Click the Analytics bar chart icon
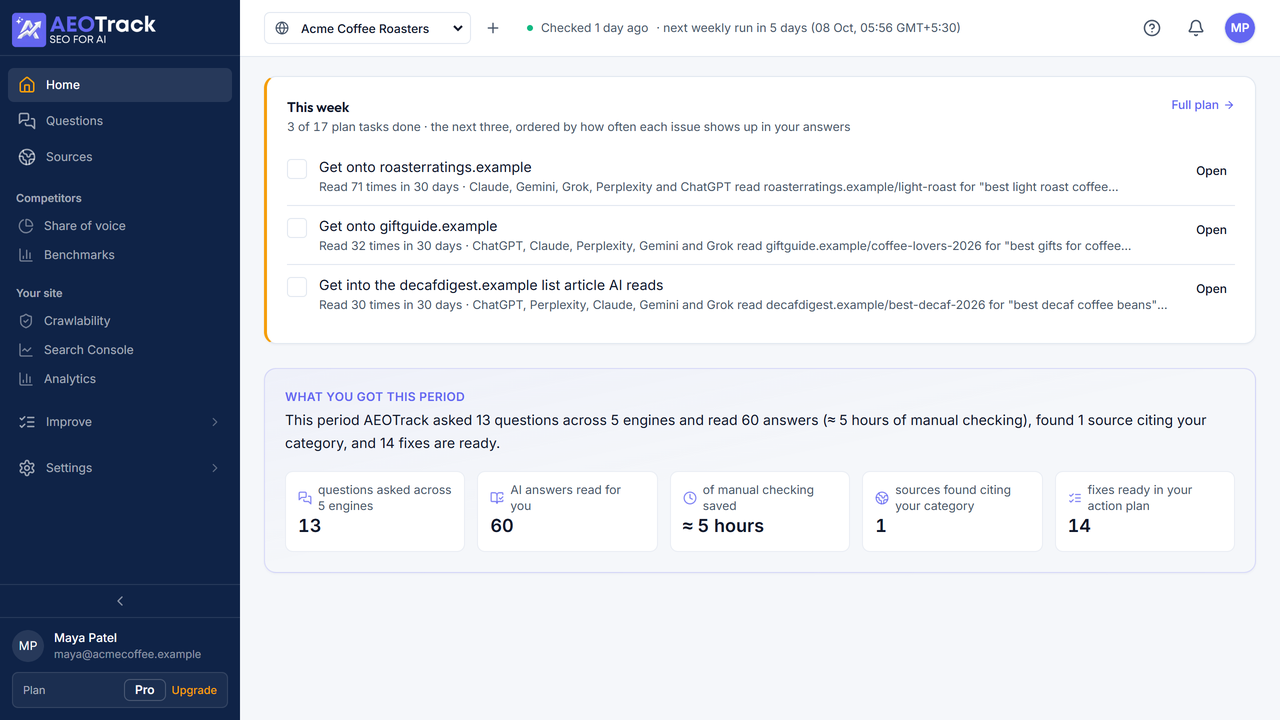1280x720 pixels. click(26, 379)
